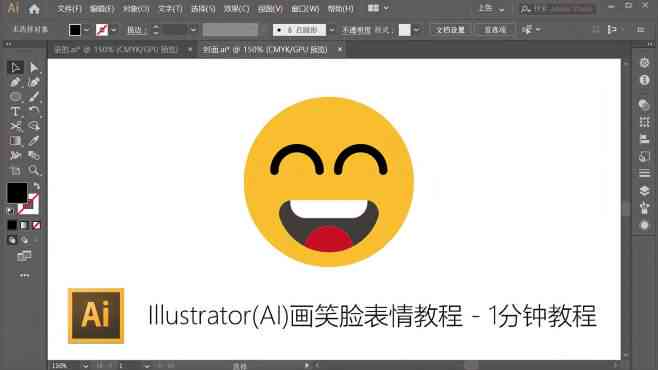The height and width of the screenshot is (370, 658).
Task: Enable Draw Behind mode
Action: pos(25,240)
